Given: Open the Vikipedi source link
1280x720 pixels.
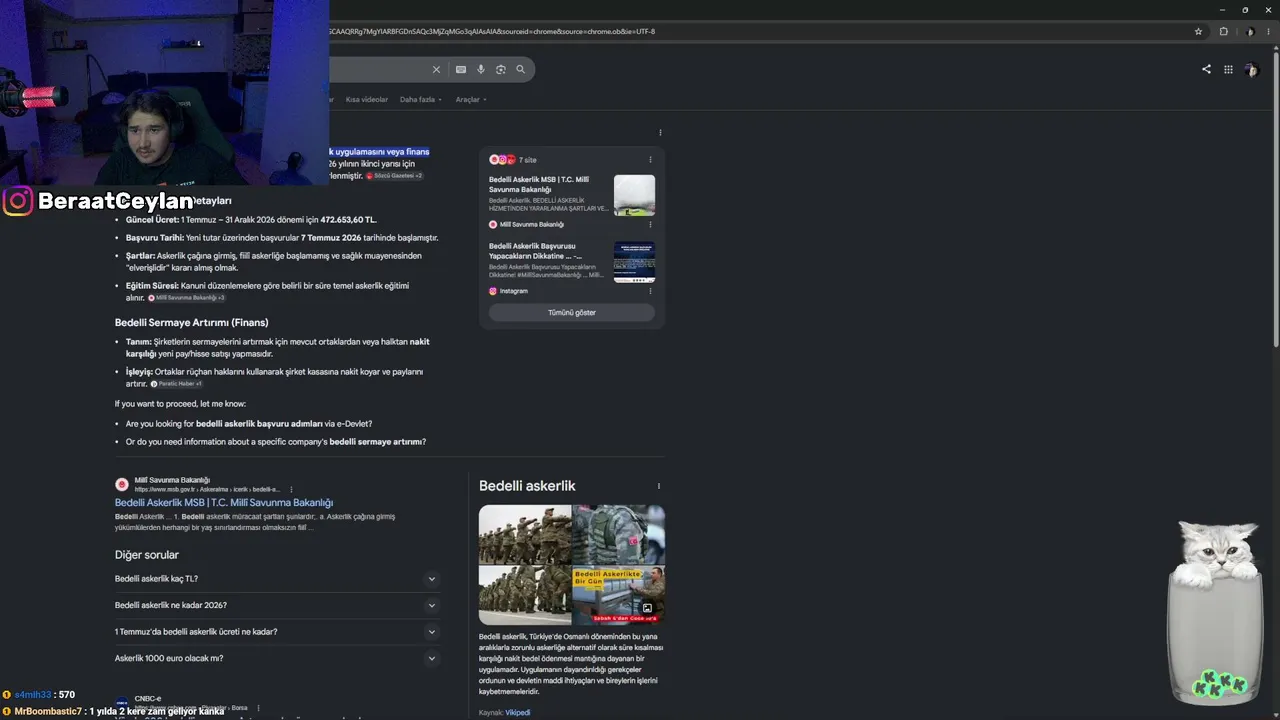Looking at the screenshot, I should click(x=517, y=712).
